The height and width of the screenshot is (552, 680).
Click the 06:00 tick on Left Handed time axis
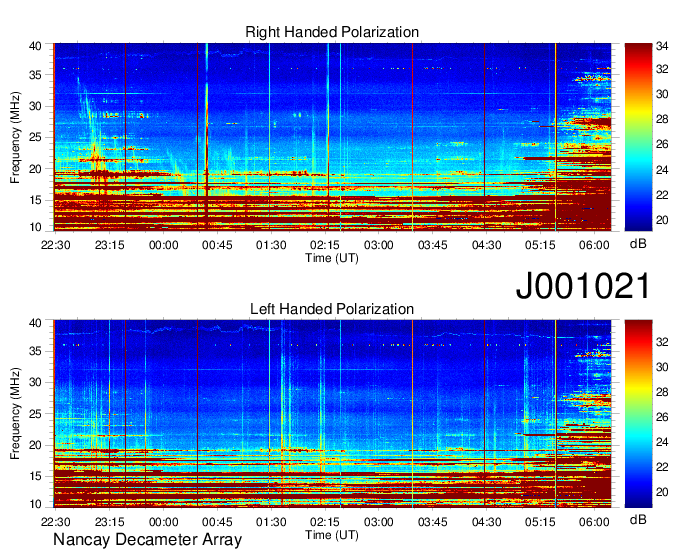click(x=594, y=522)
